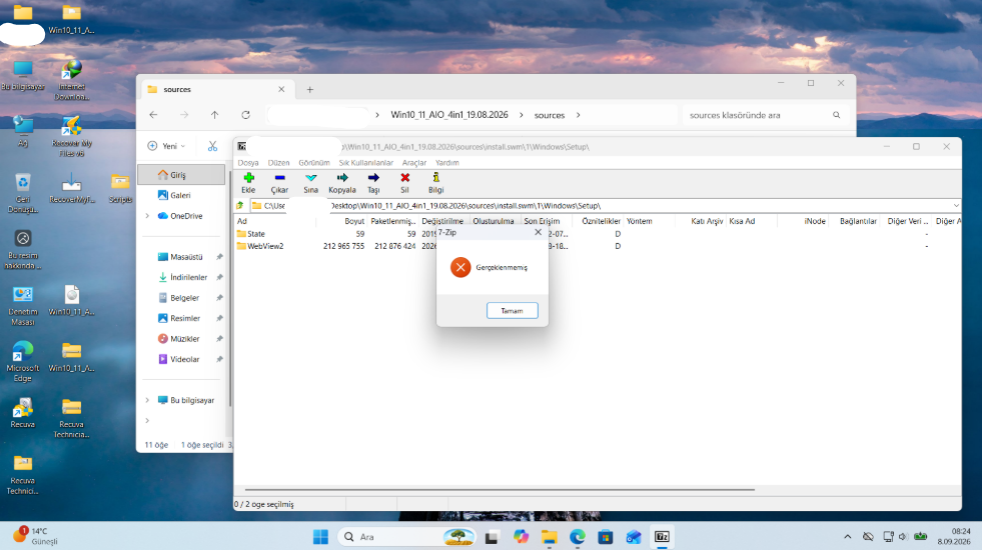Click the 7-Zip Kopyala (copy) toolbar icon

(342, 182)
